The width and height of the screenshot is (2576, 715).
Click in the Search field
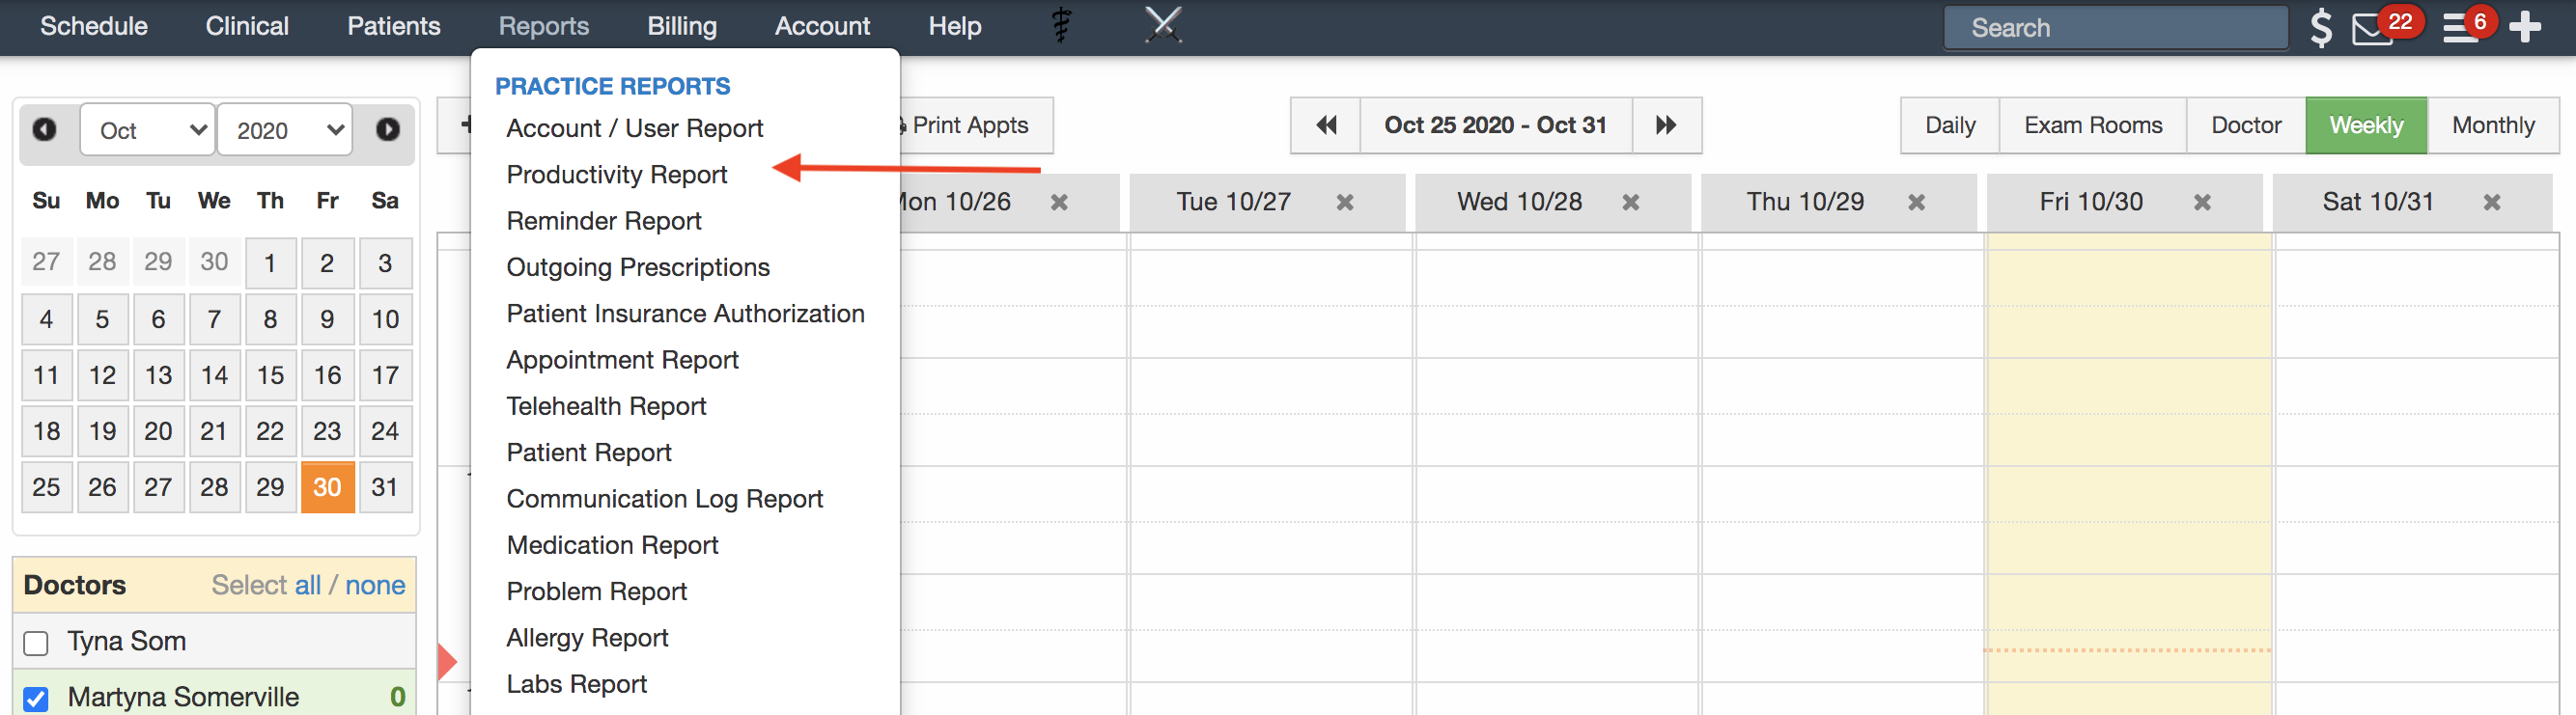click(2115, 28)
